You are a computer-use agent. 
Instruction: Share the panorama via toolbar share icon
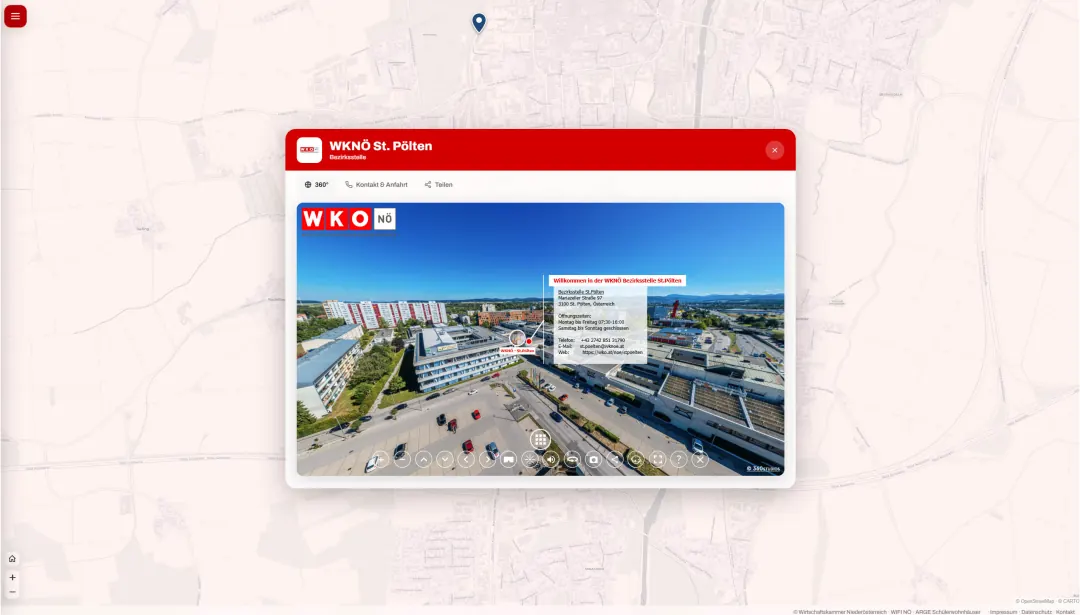pos(615,459)
